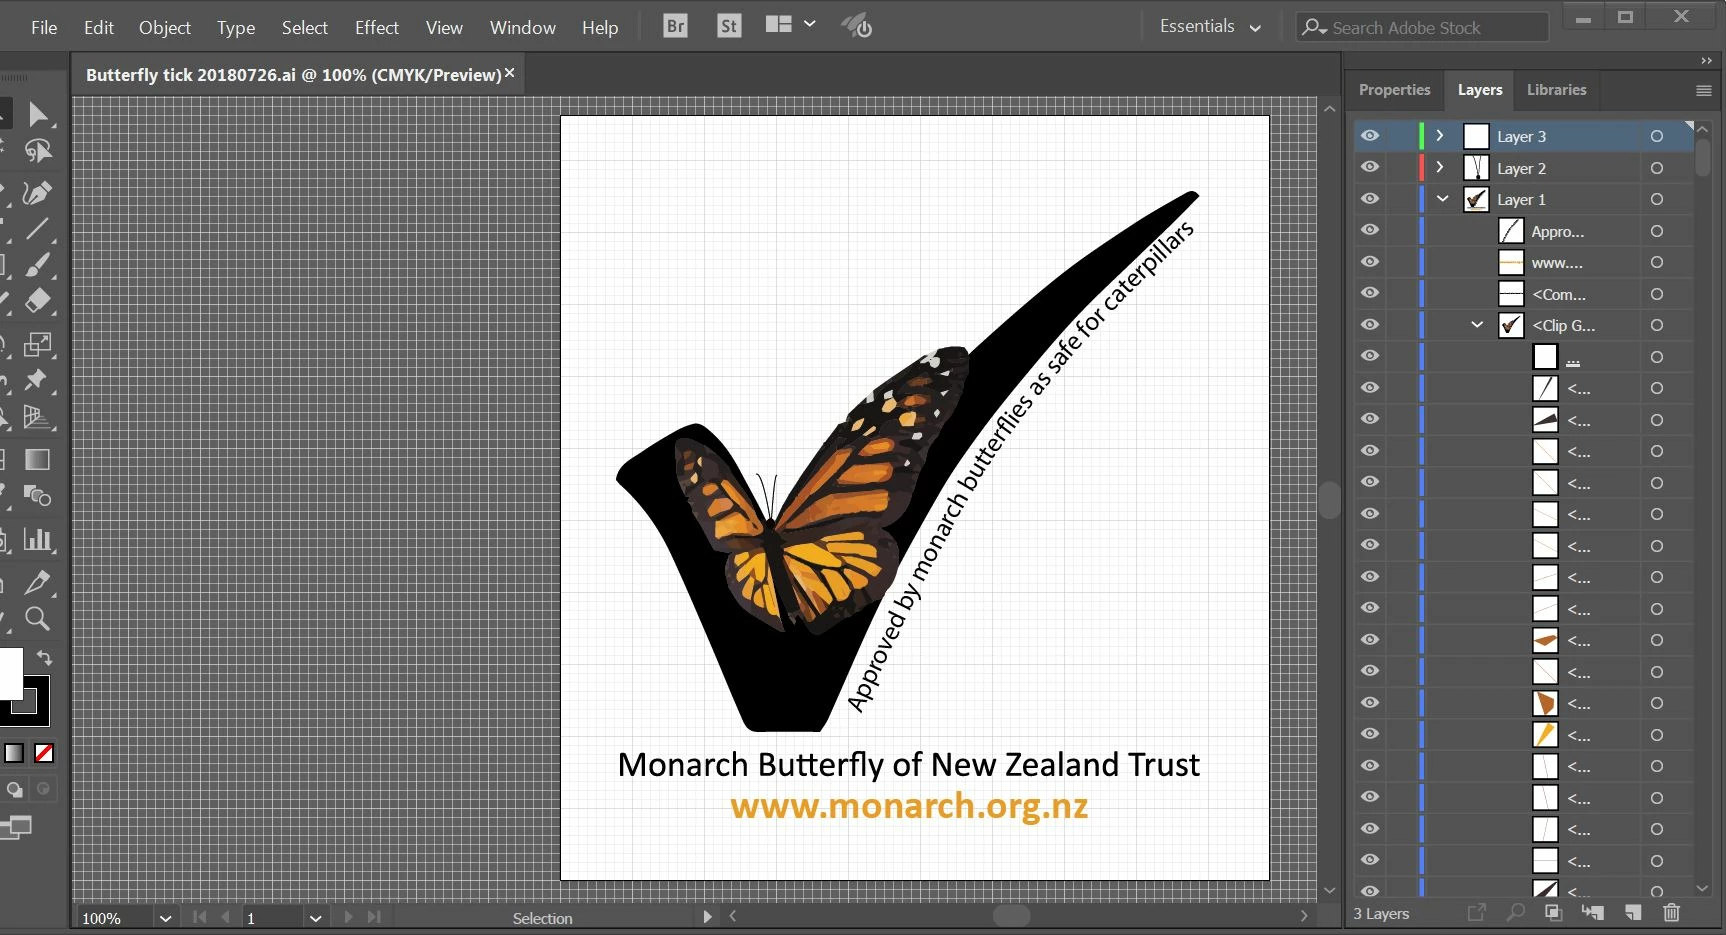
Task: Expand Layer 2 contents
Action: click(1440, 167)
